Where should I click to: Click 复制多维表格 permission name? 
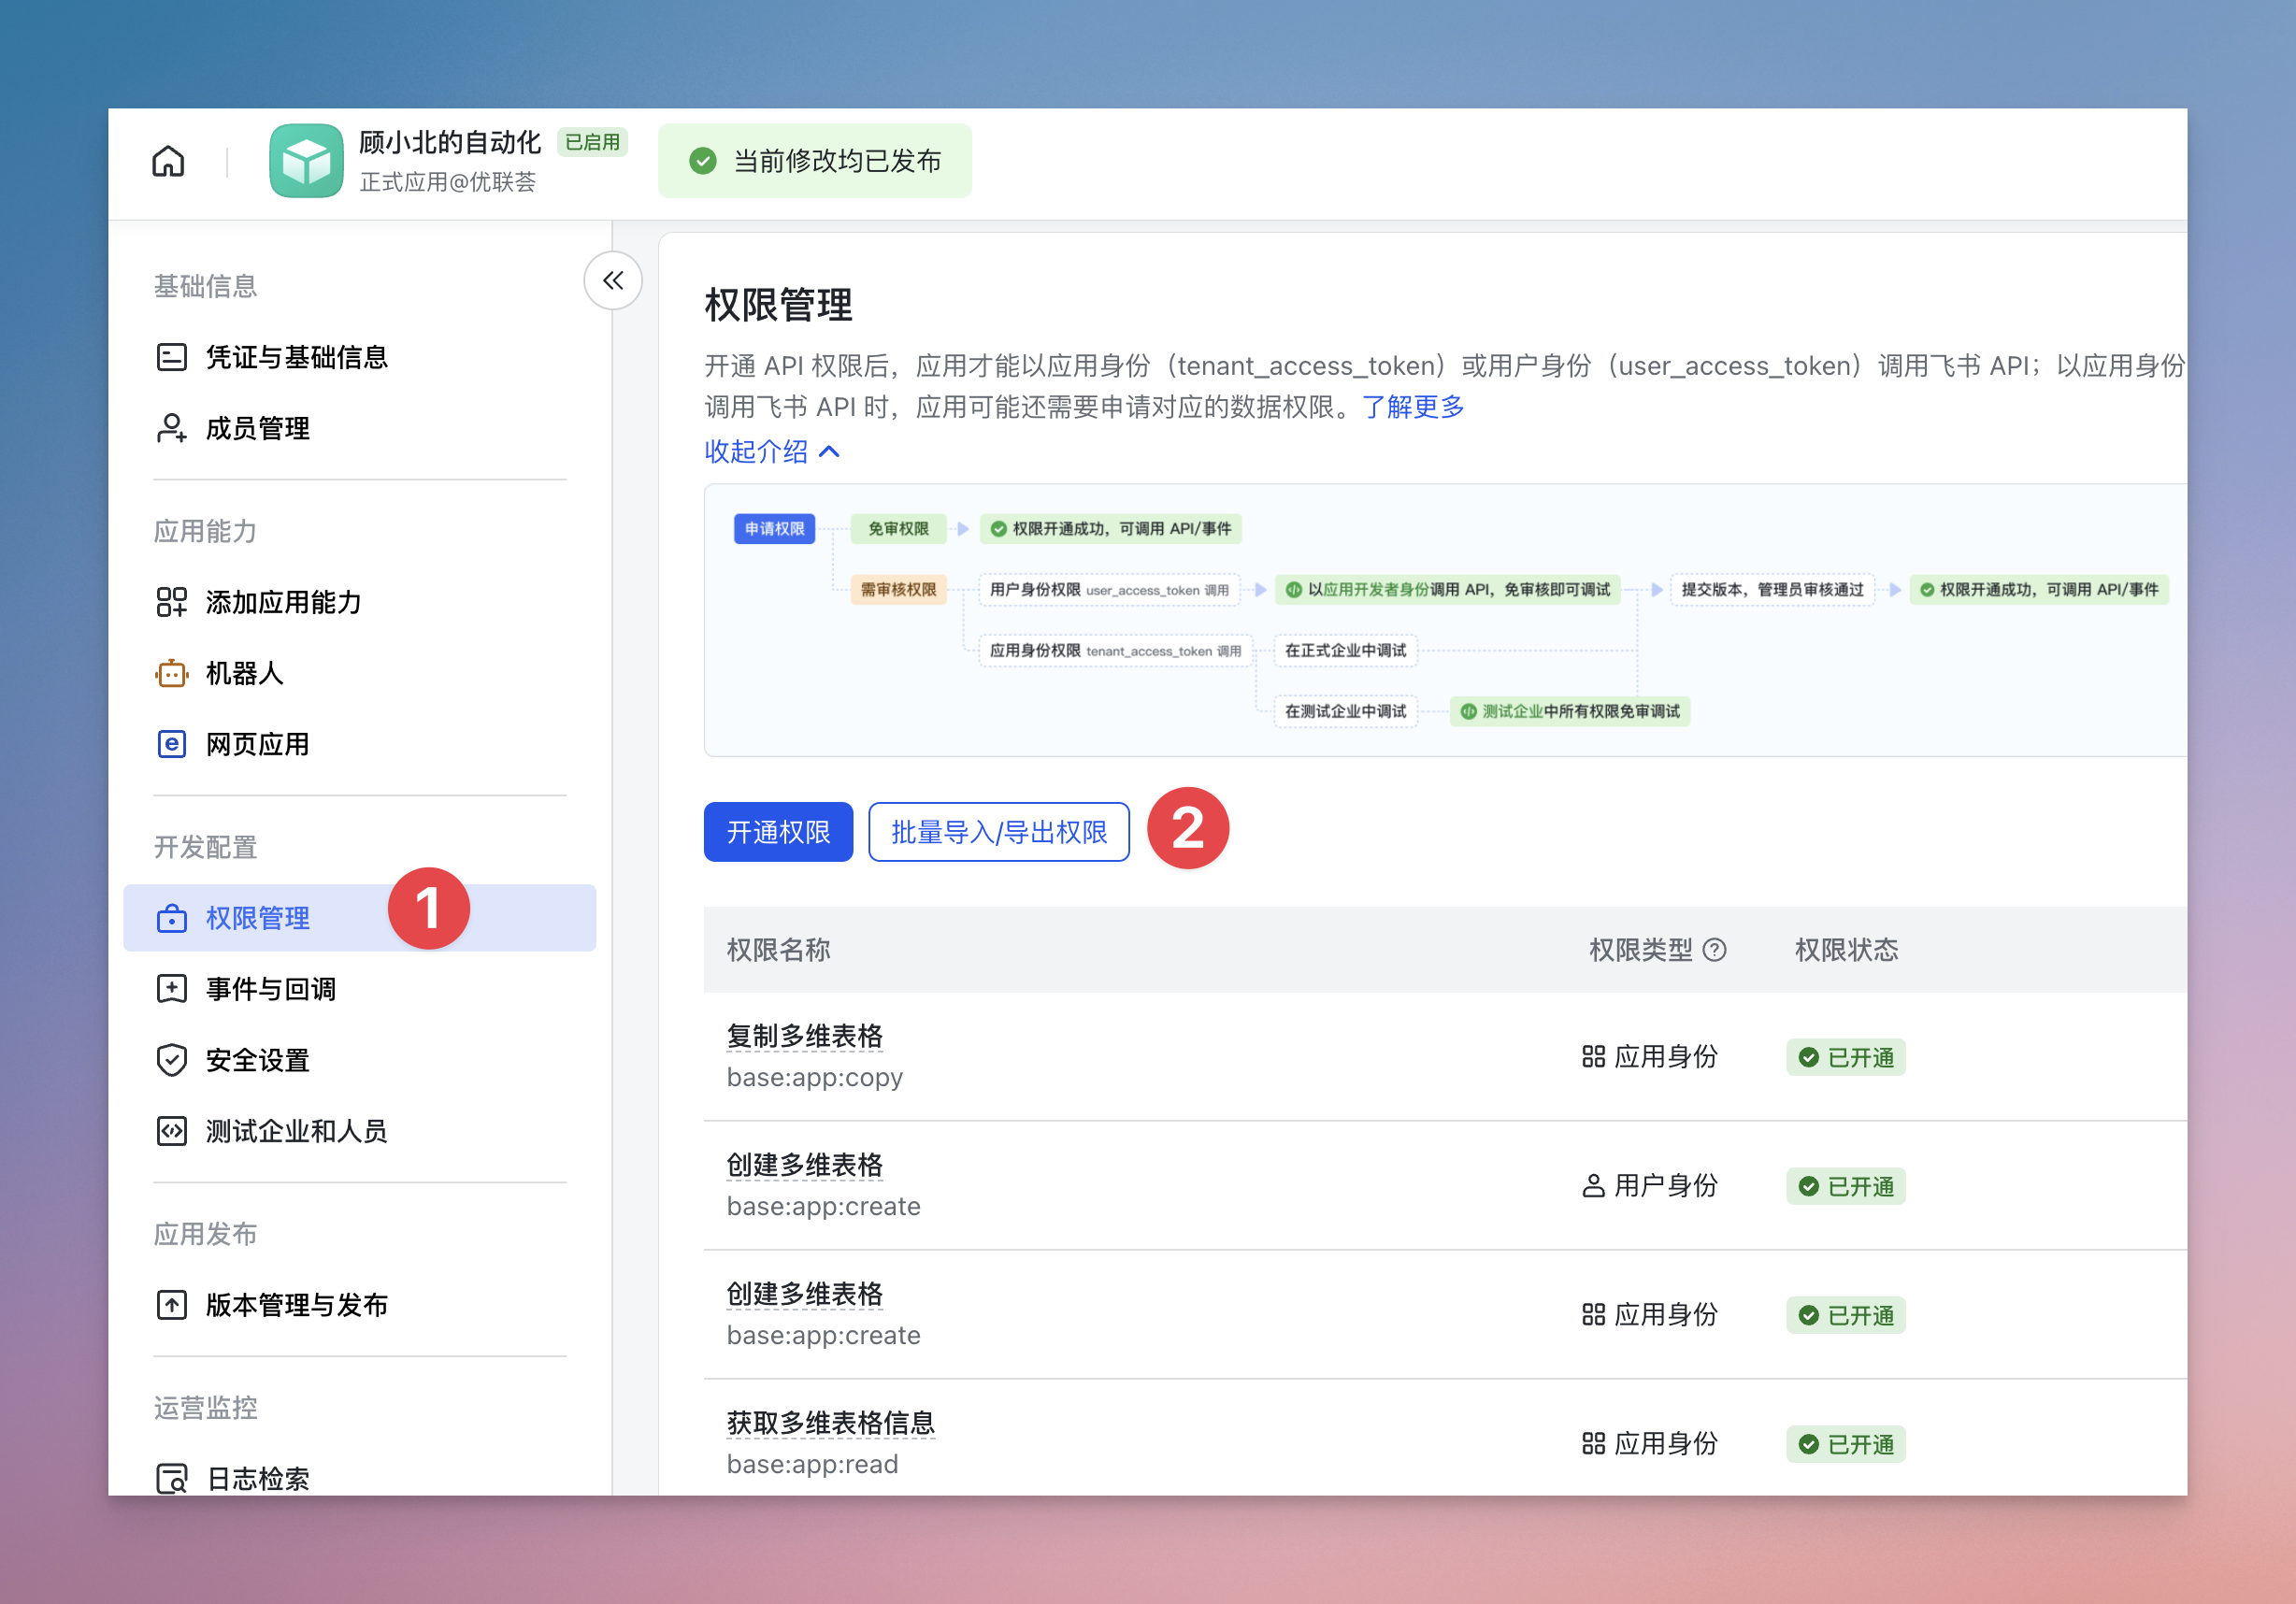pyautogui.click(x=804, y=1036)
